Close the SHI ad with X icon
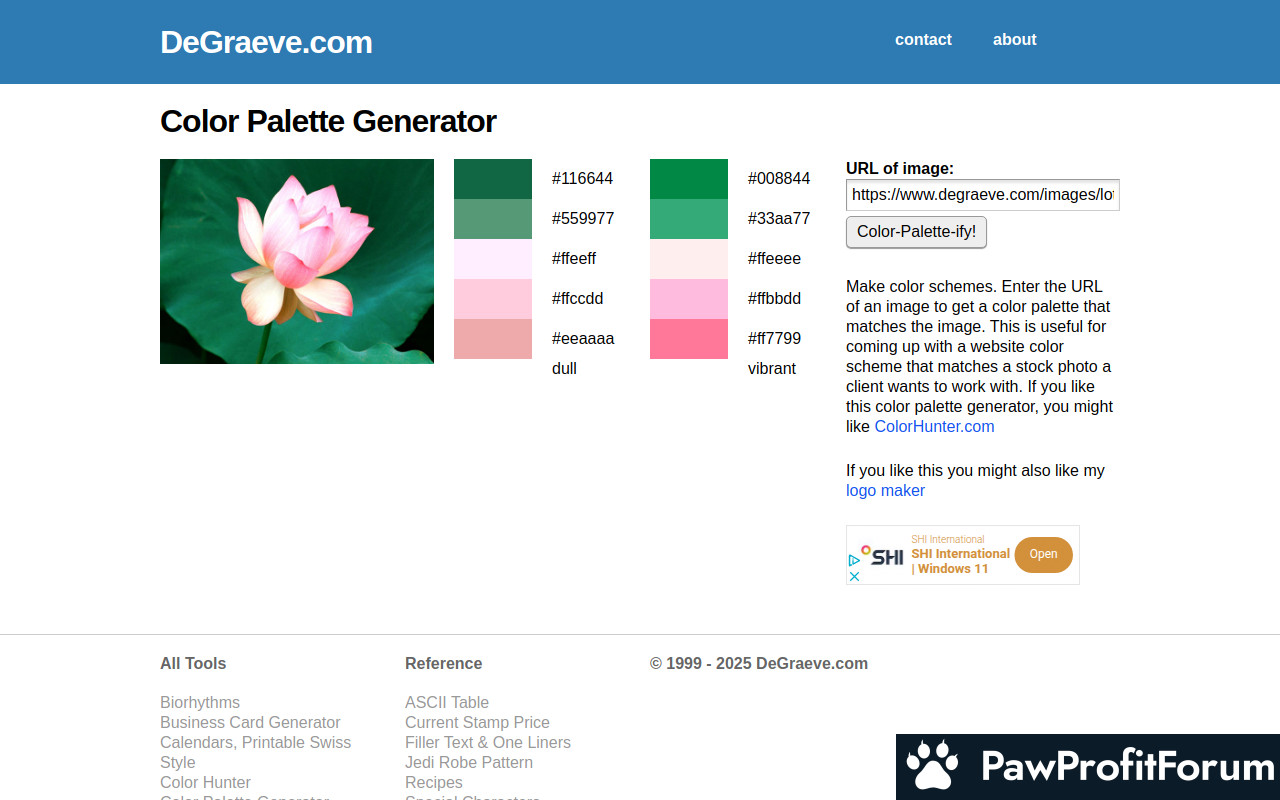 [854, 576]
